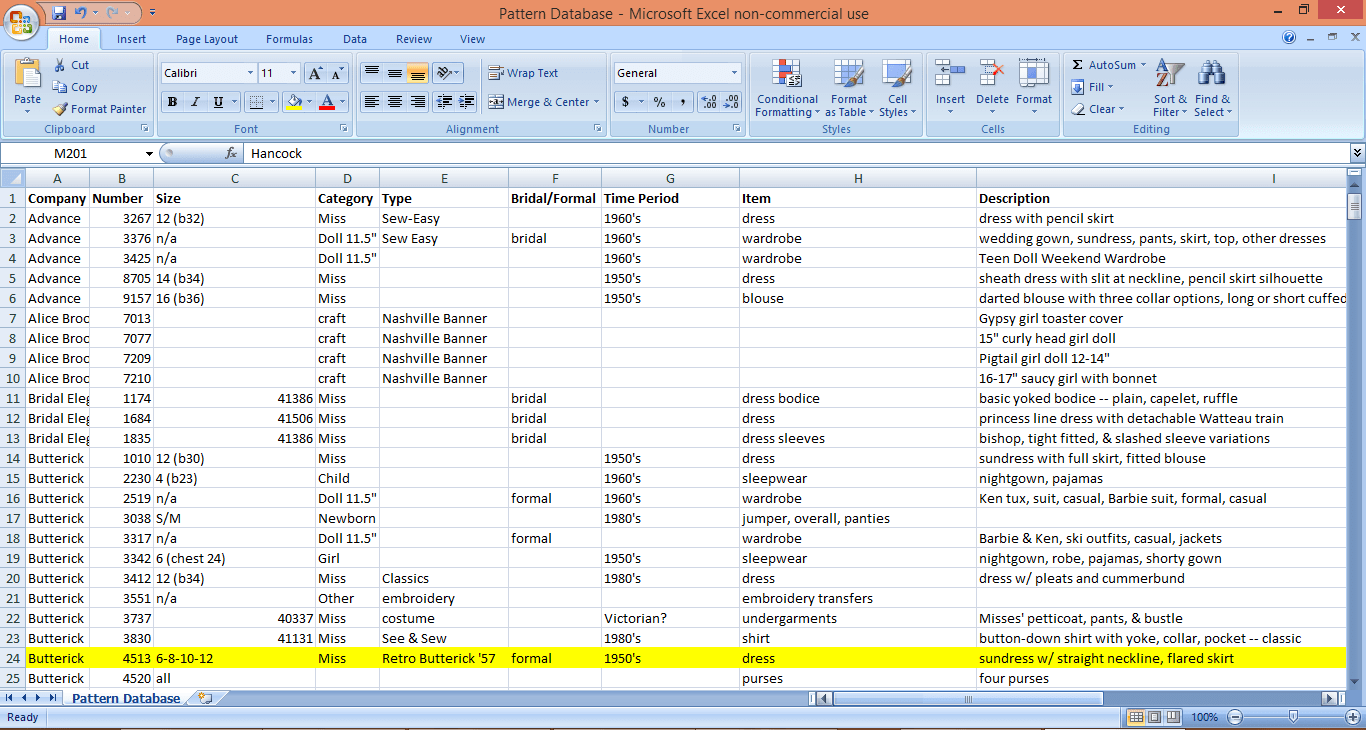Click the formula bar containing Hancock

click(797, 153)
